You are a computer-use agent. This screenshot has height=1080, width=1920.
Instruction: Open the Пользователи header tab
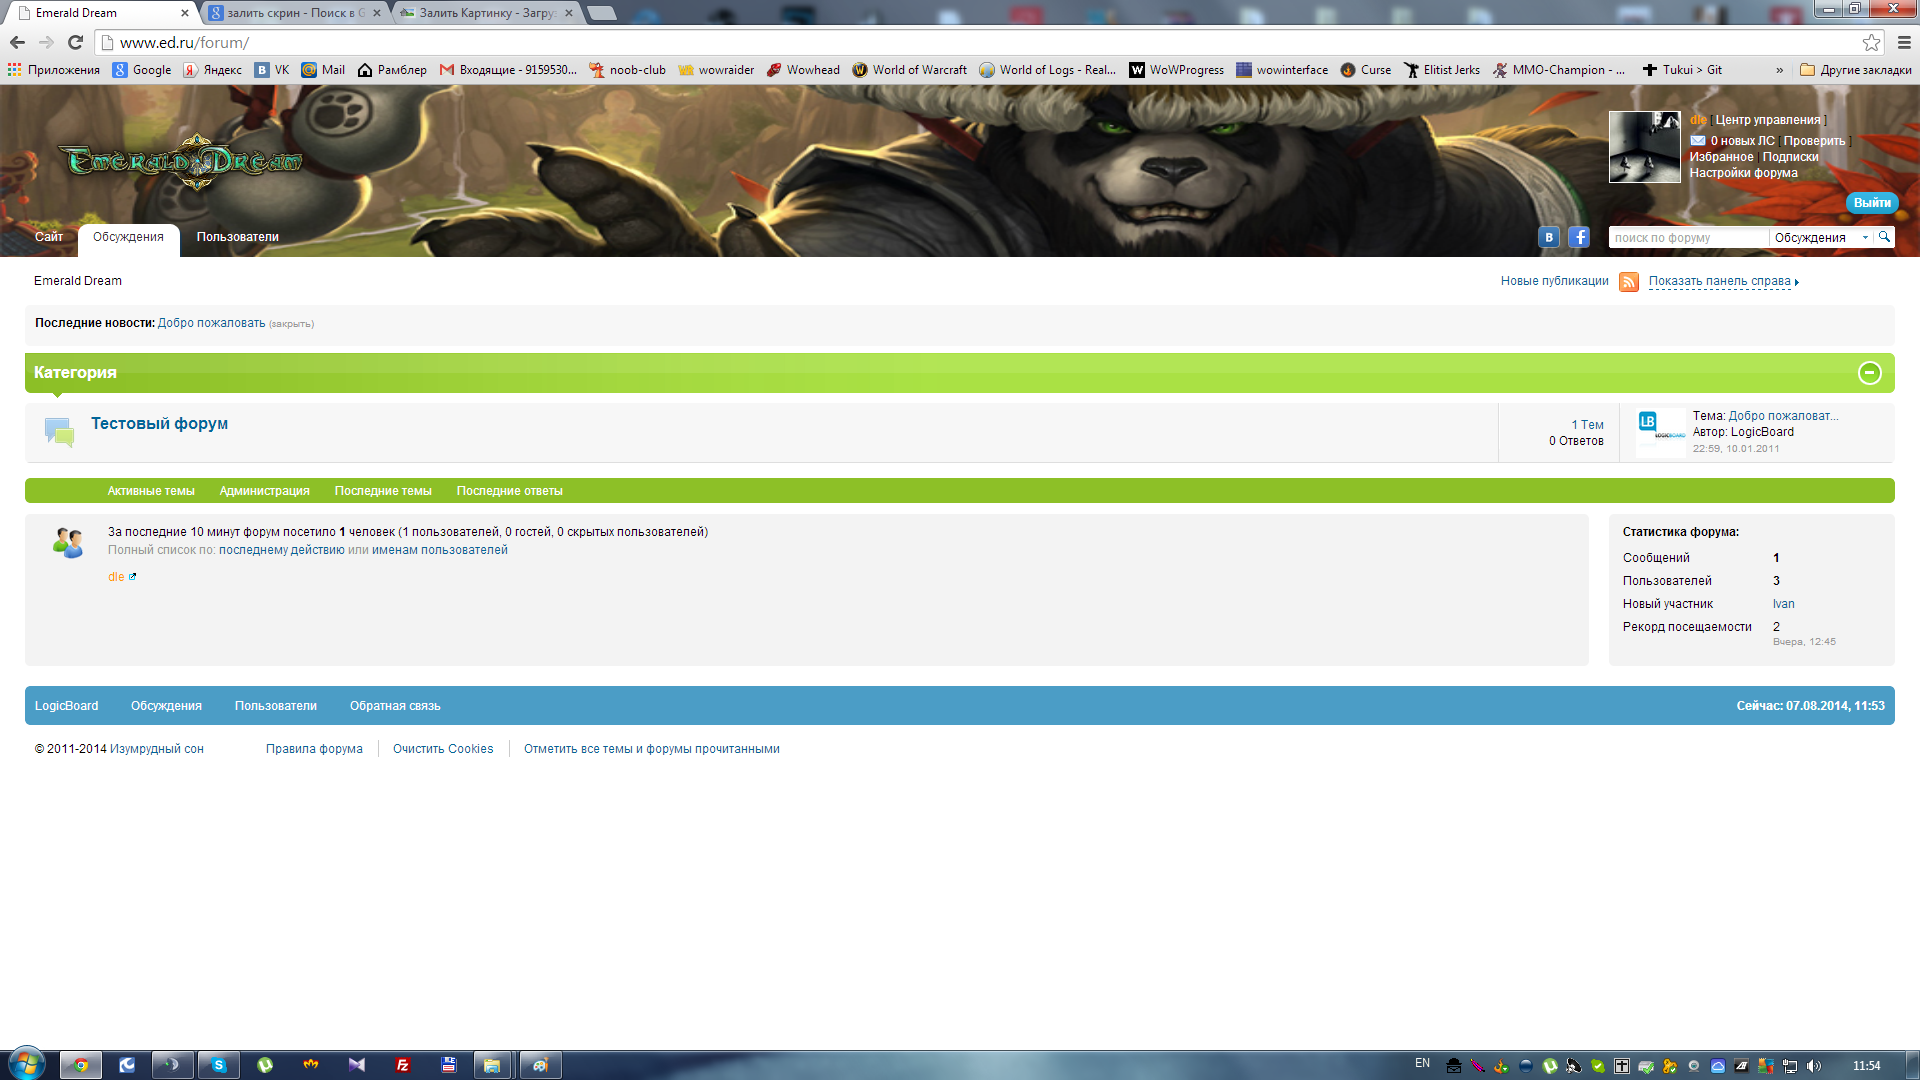tap(237, 237)
